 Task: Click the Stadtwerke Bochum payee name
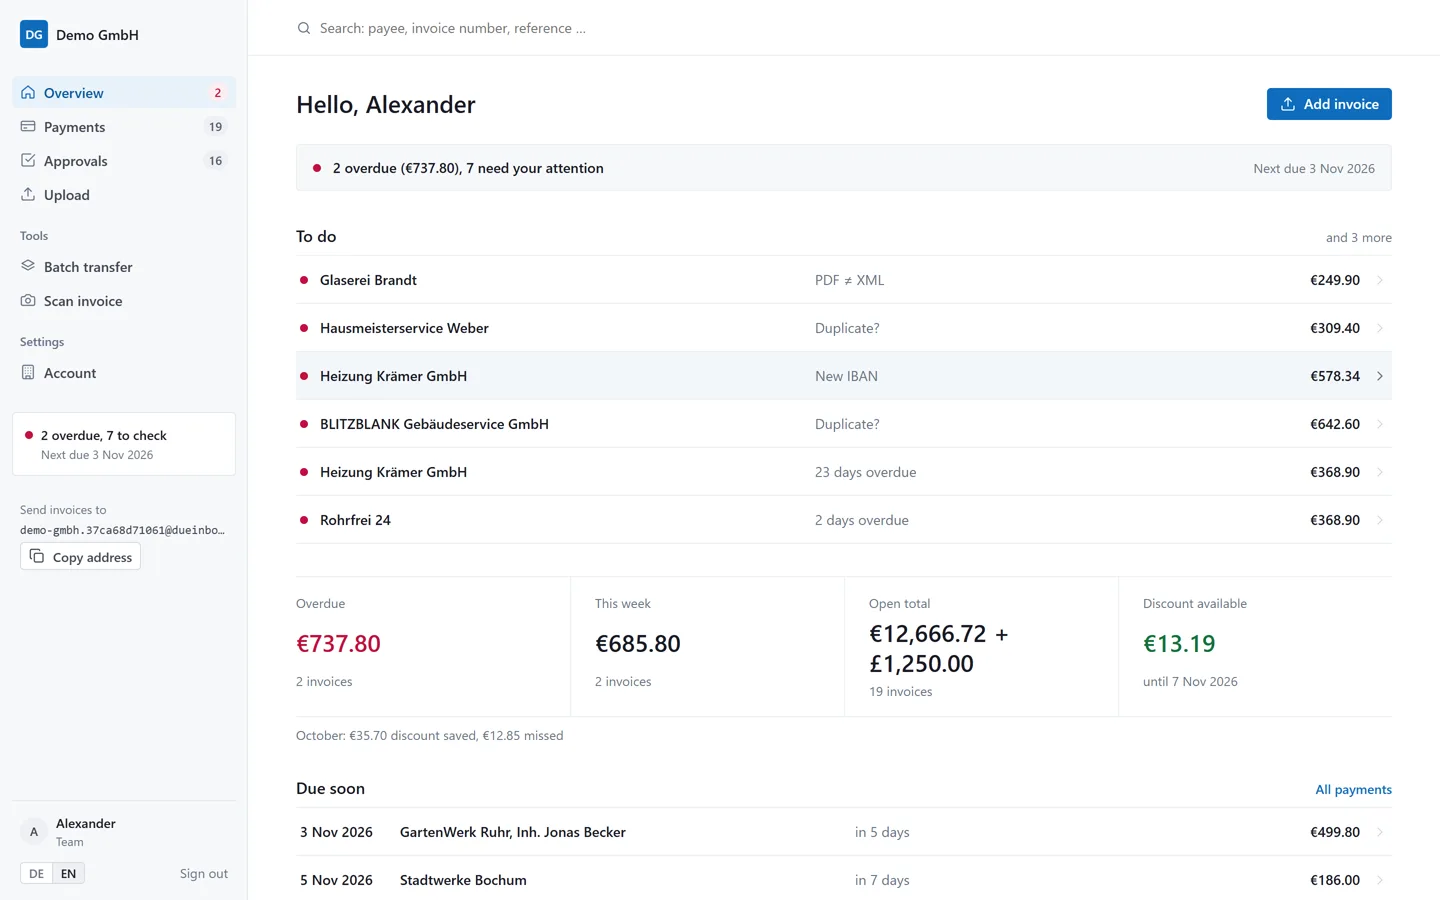coord(463,880)
